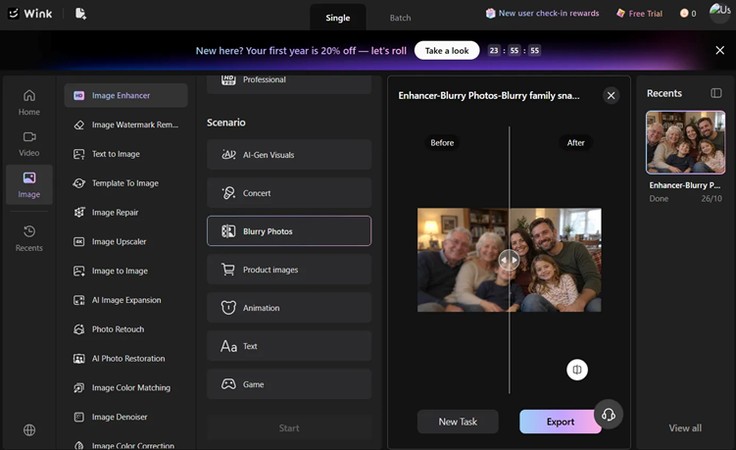Select the Image Enhancer tool

coord(126,95)
